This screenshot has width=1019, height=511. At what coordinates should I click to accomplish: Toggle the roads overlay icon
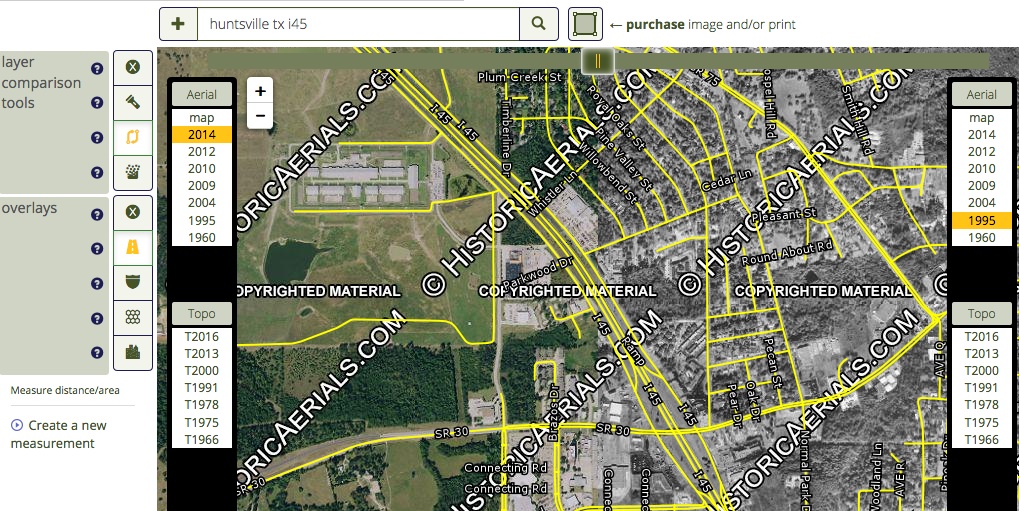133,247
